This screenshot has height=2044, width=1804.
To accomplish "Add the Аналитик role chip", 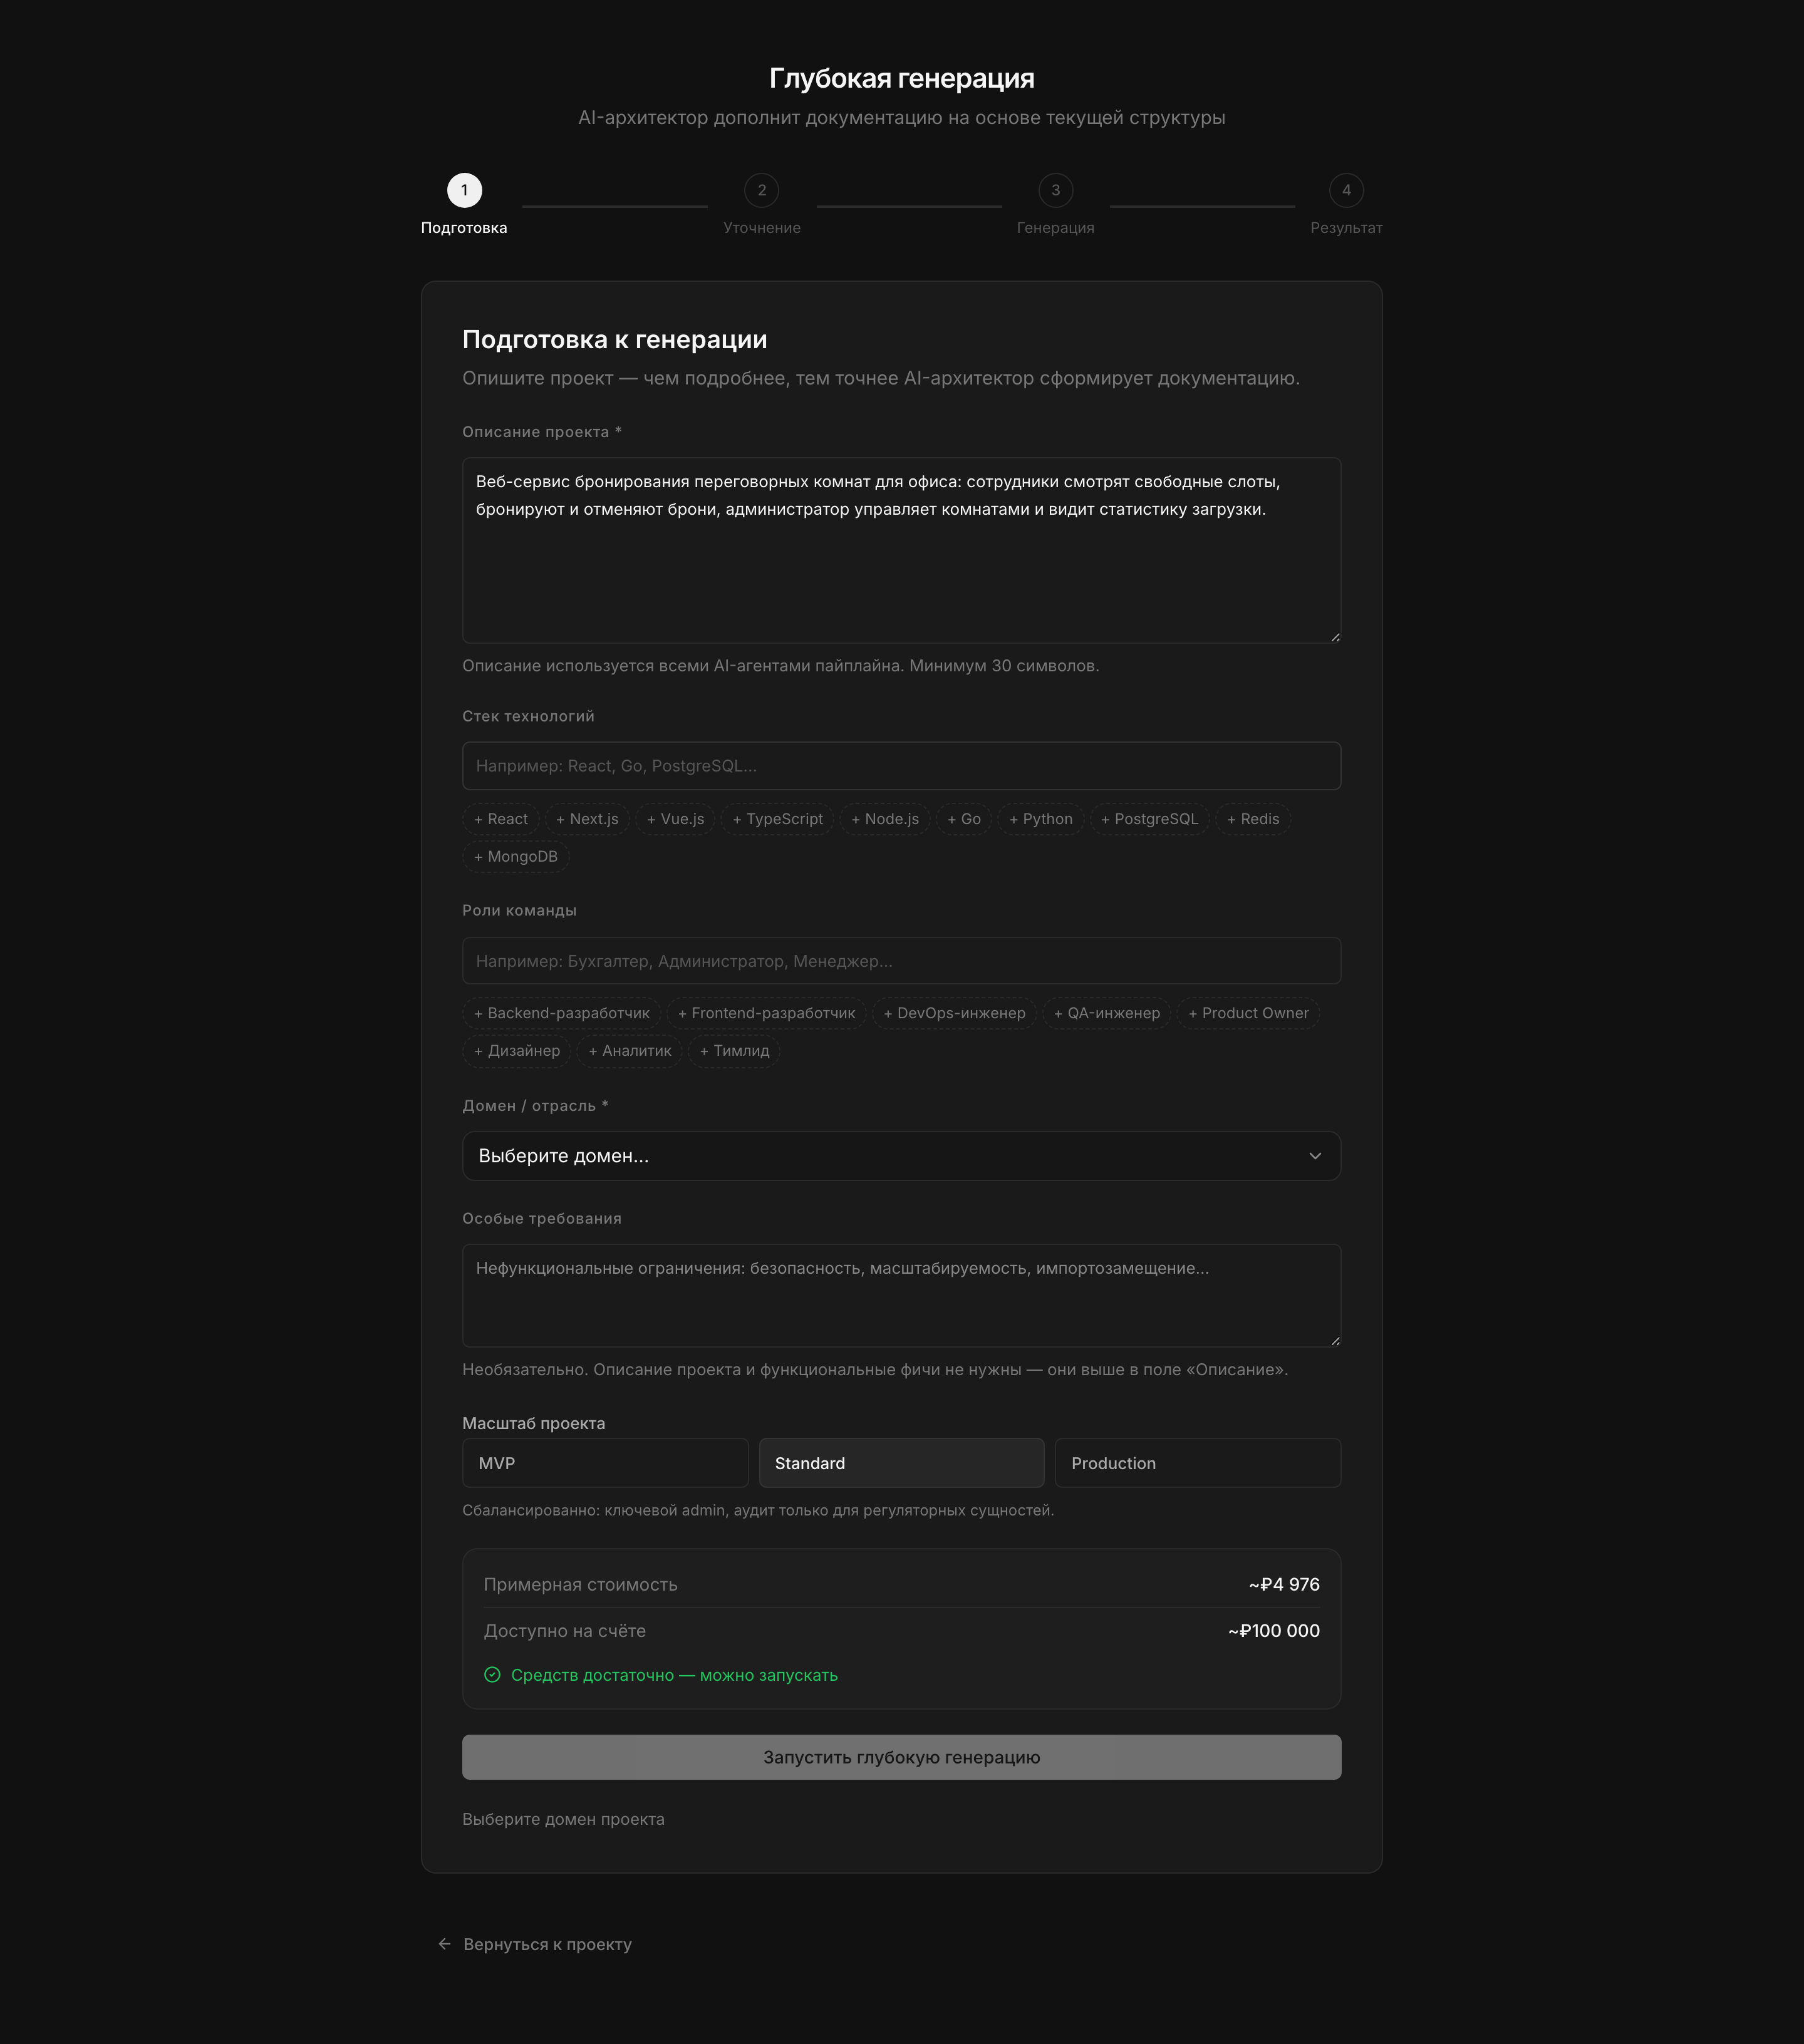I will pyautogui.click(x=630, y=1051).
